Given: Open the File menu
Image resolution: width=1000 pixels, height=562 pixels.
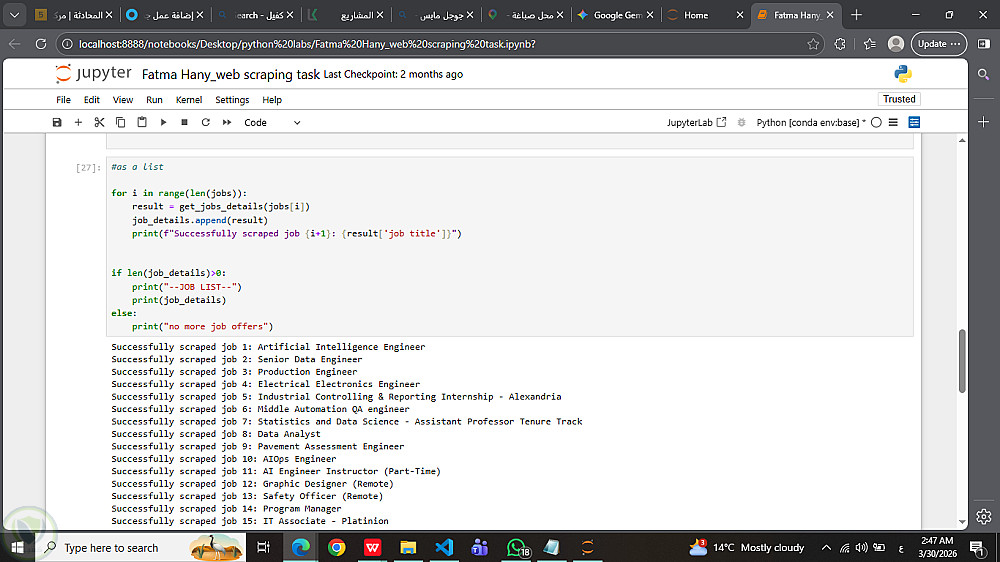Looking at the screenshot, I should pyautogui.click(x=63, y=100).
